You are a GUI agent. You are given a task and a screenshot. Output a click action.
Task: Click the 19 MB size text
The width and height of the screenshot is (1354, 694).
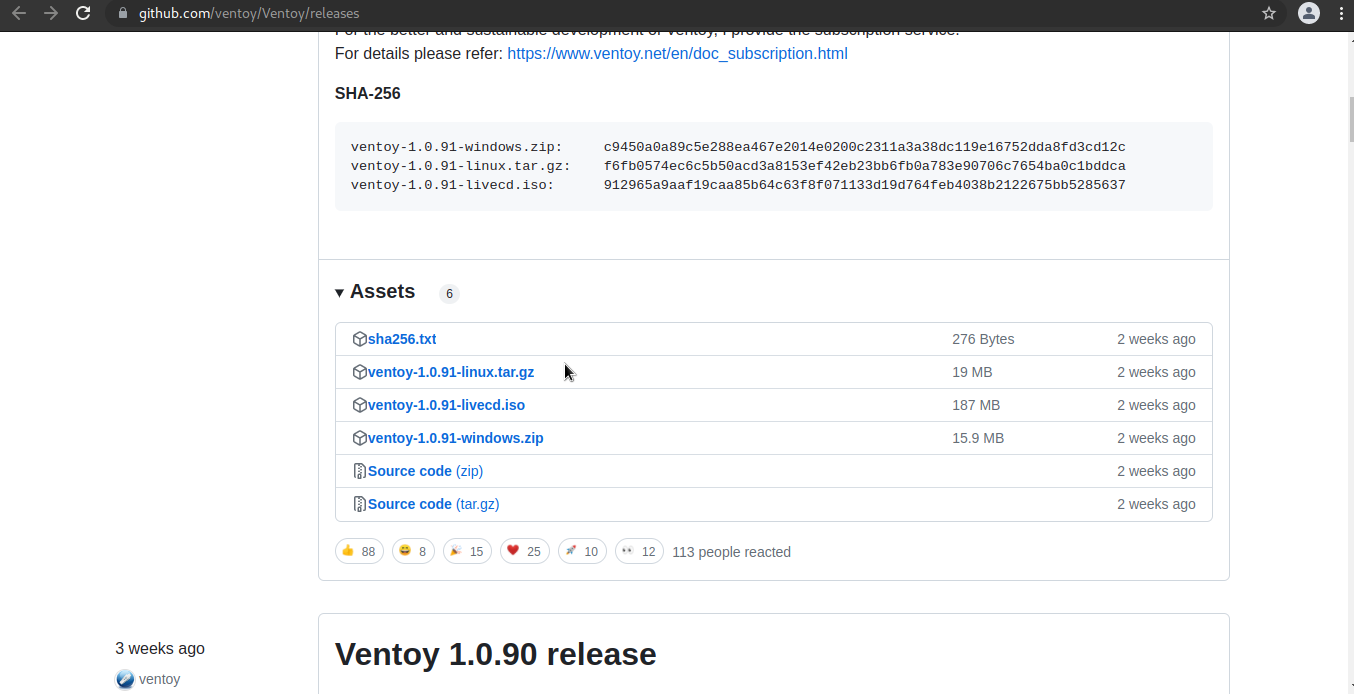pos(972,372)
